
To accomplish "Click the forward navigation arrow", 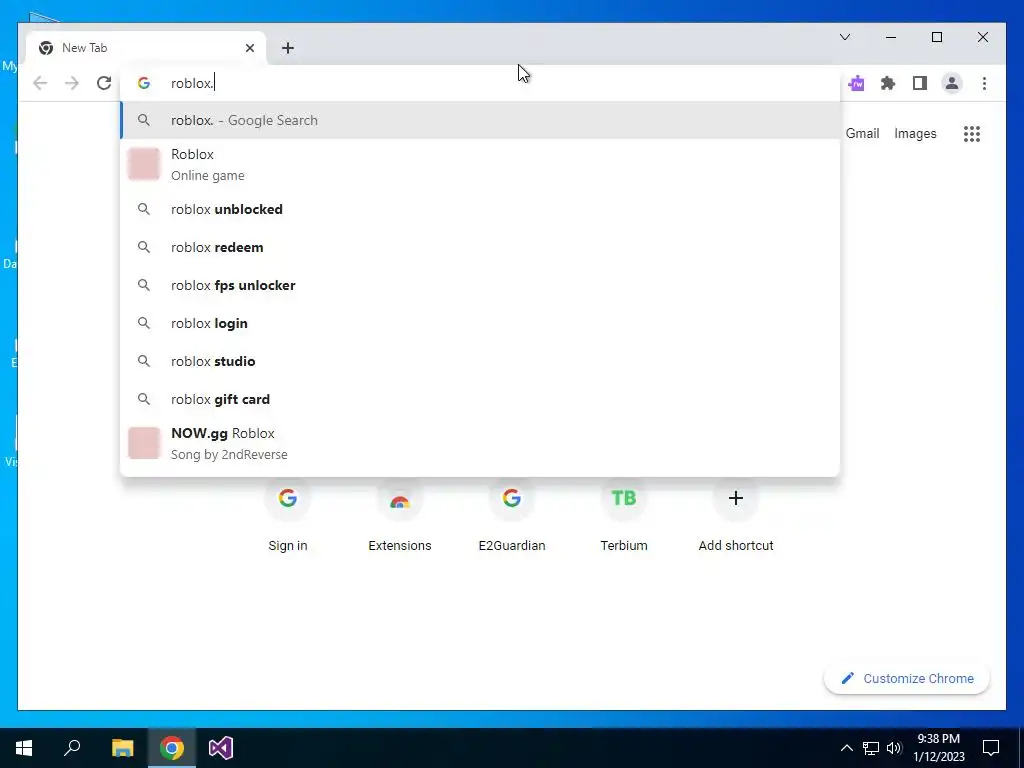I will [72, 84].
